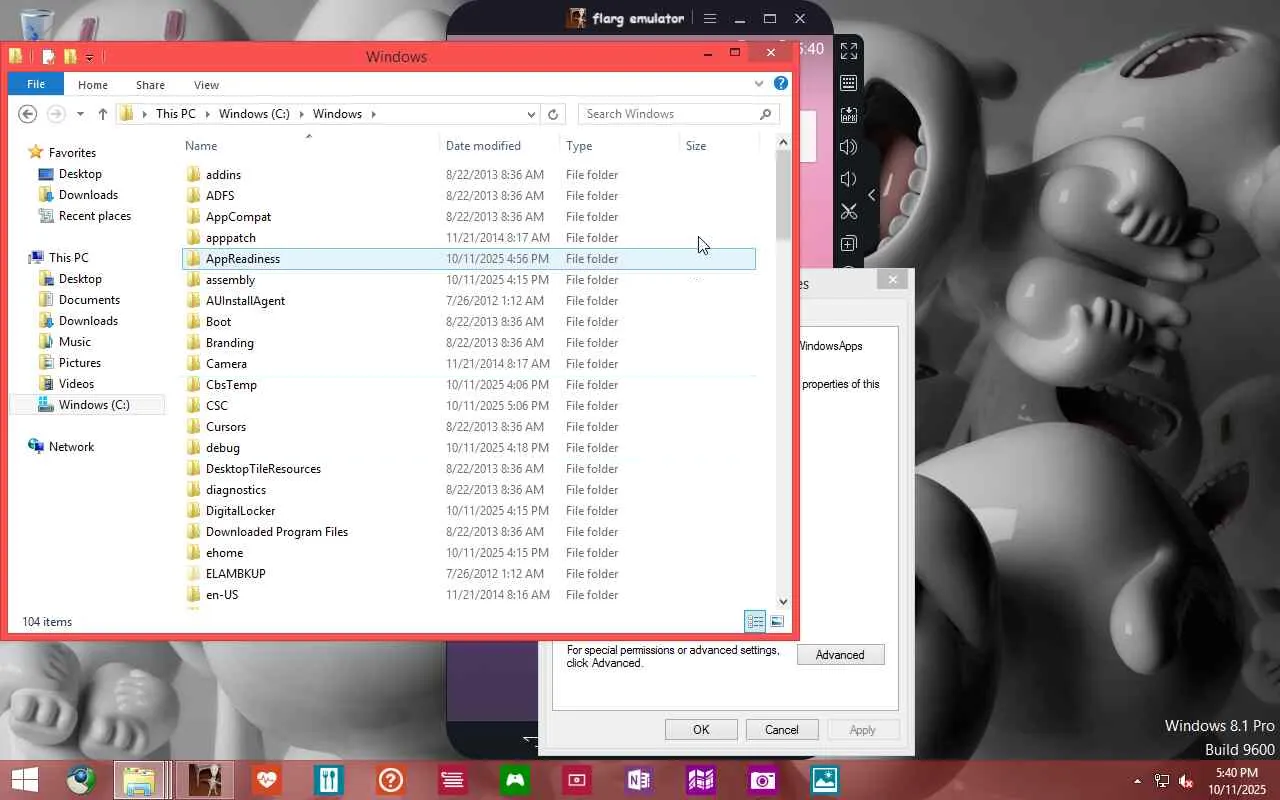Click Cancel in the properties dialog
1280x800 pixels.
(782, 730)
